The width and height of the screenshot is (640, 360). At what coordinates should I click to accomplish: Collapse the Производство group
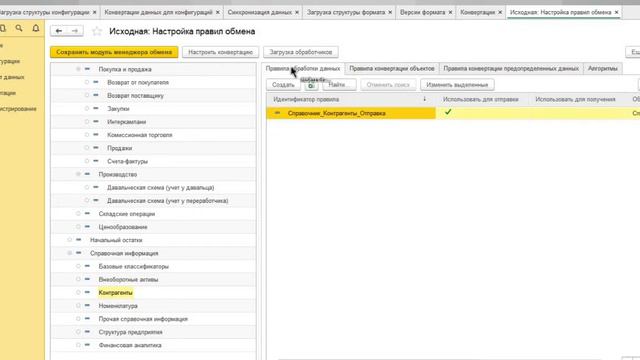pos(78,174)
